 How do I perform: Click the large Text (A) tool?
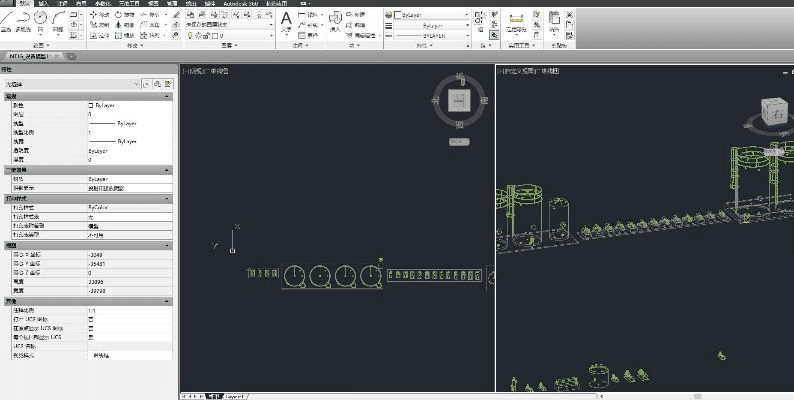tap(286, 20)
